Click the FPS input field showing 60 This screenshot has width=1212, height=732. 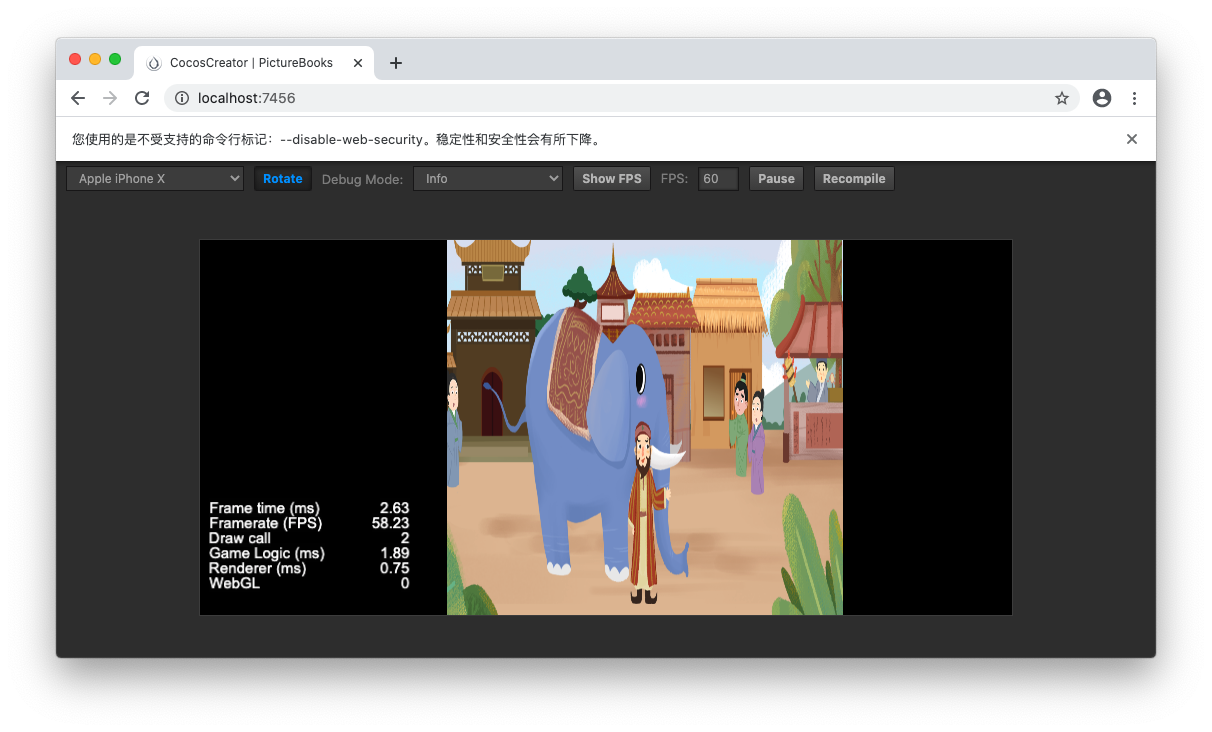click(718, 179)
